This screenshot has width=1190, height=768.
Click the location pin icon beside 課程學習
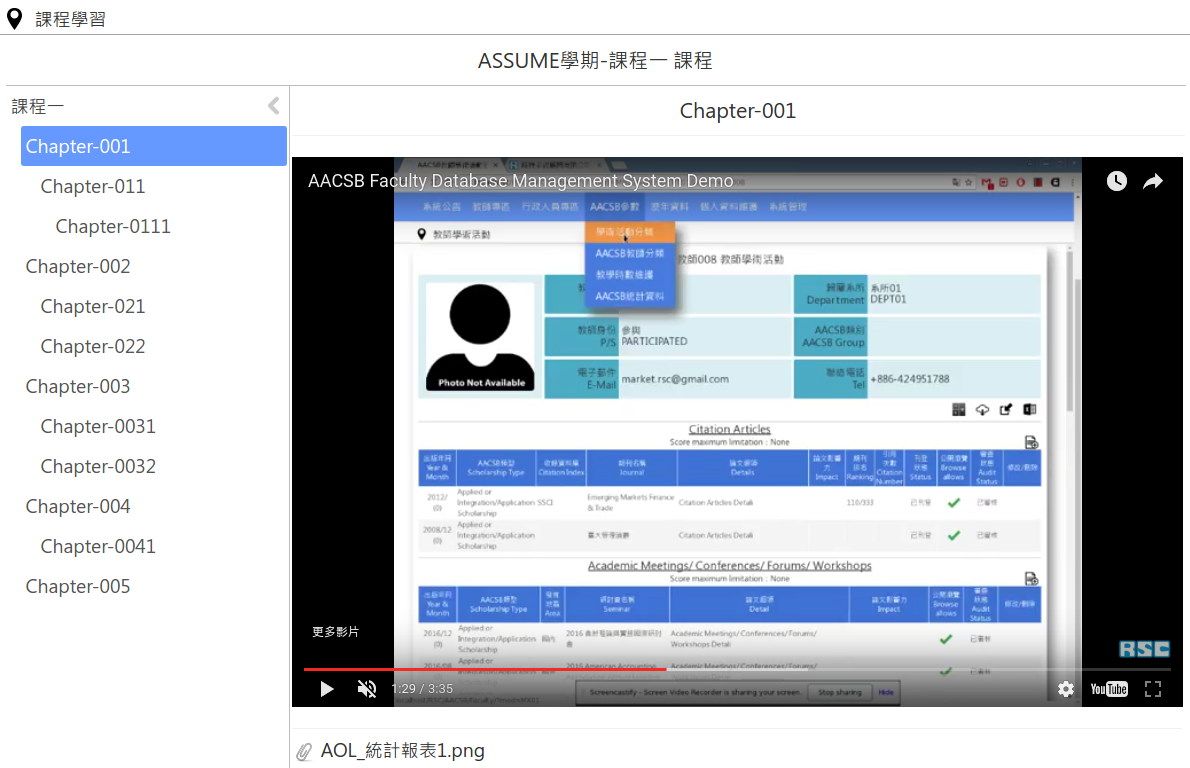tap(14, 19)
